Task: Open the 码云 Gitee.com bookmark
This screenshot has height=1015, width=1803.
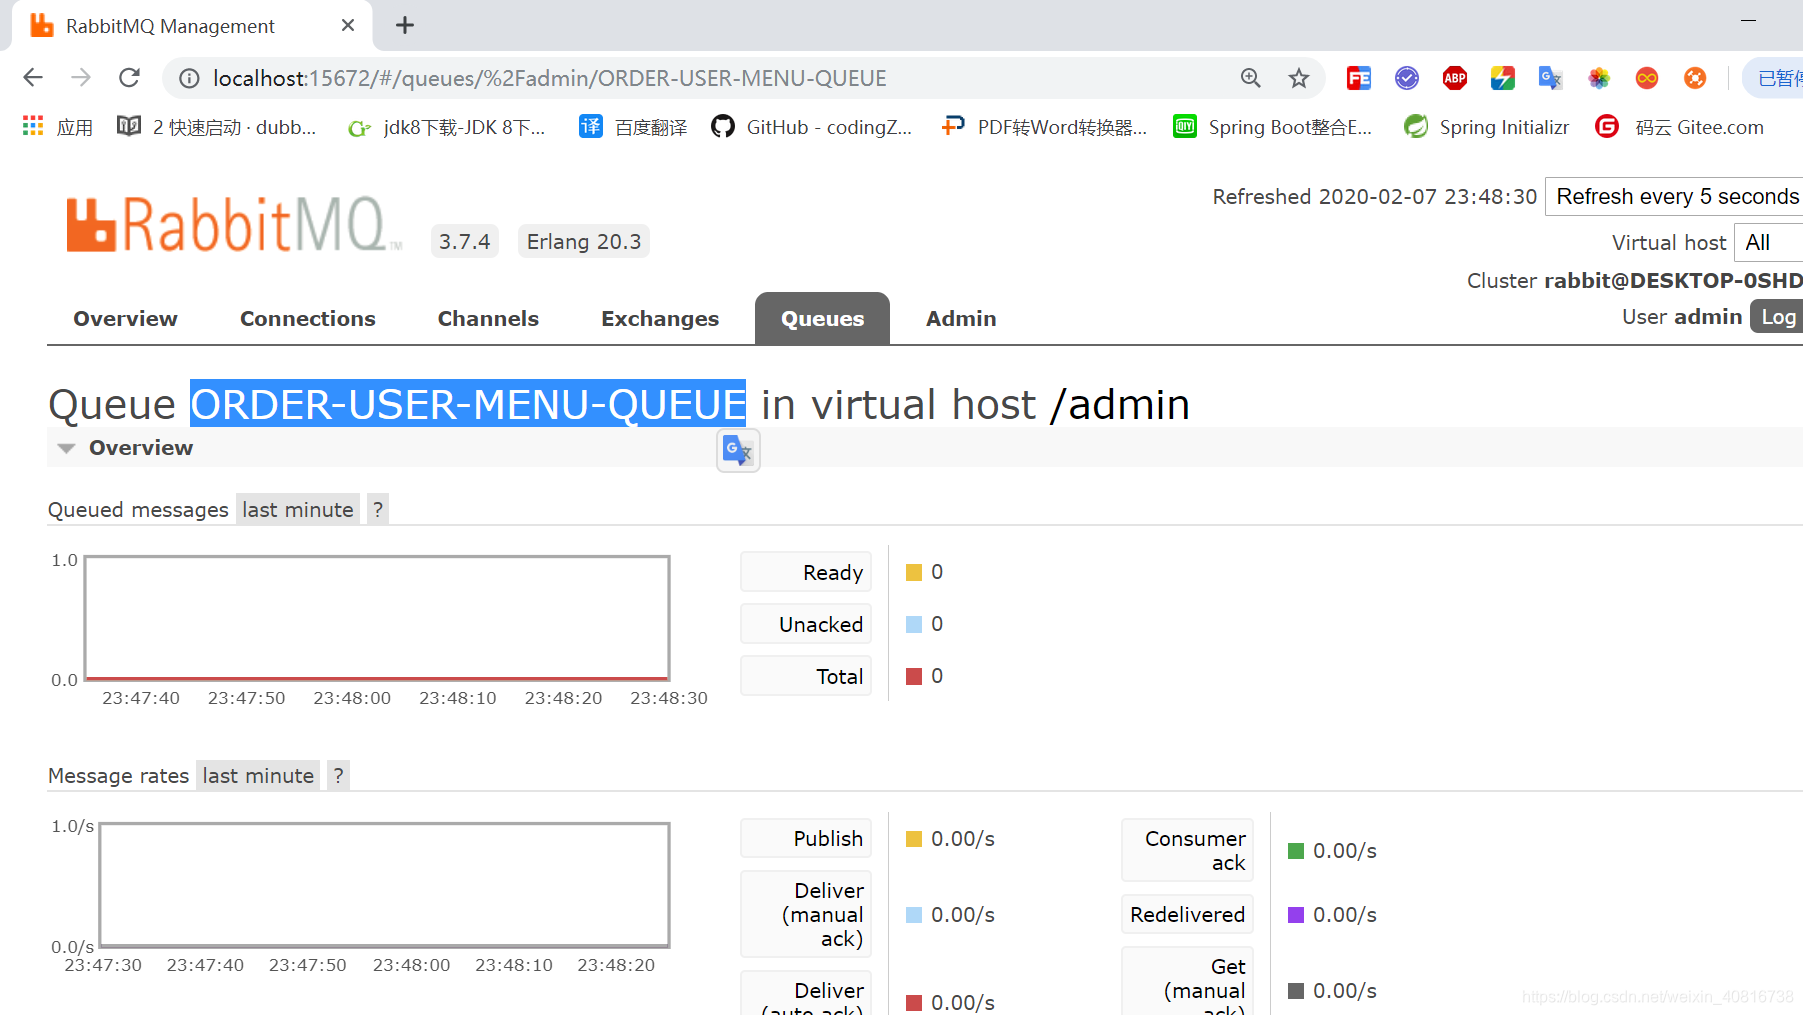Action: (1680, 127)
